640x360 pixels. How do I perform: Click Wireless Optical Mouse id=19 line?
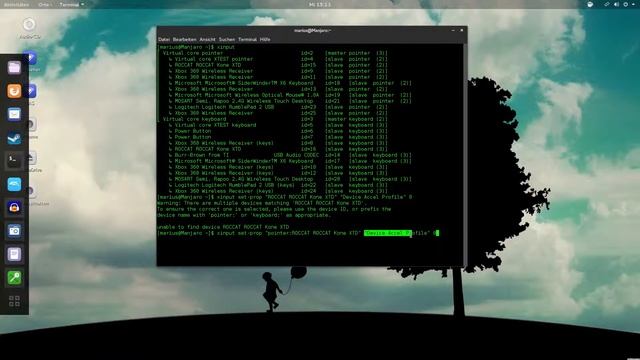[x=289, y=95]
